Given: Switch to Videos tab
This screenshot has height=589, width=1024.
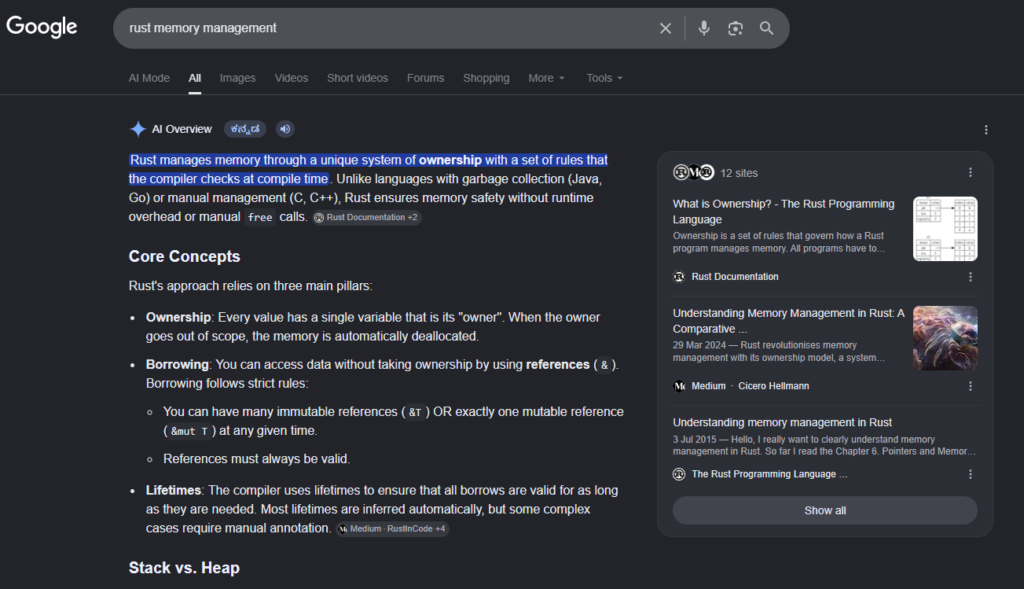Looking at the screenshot, I should click(291, 78).
